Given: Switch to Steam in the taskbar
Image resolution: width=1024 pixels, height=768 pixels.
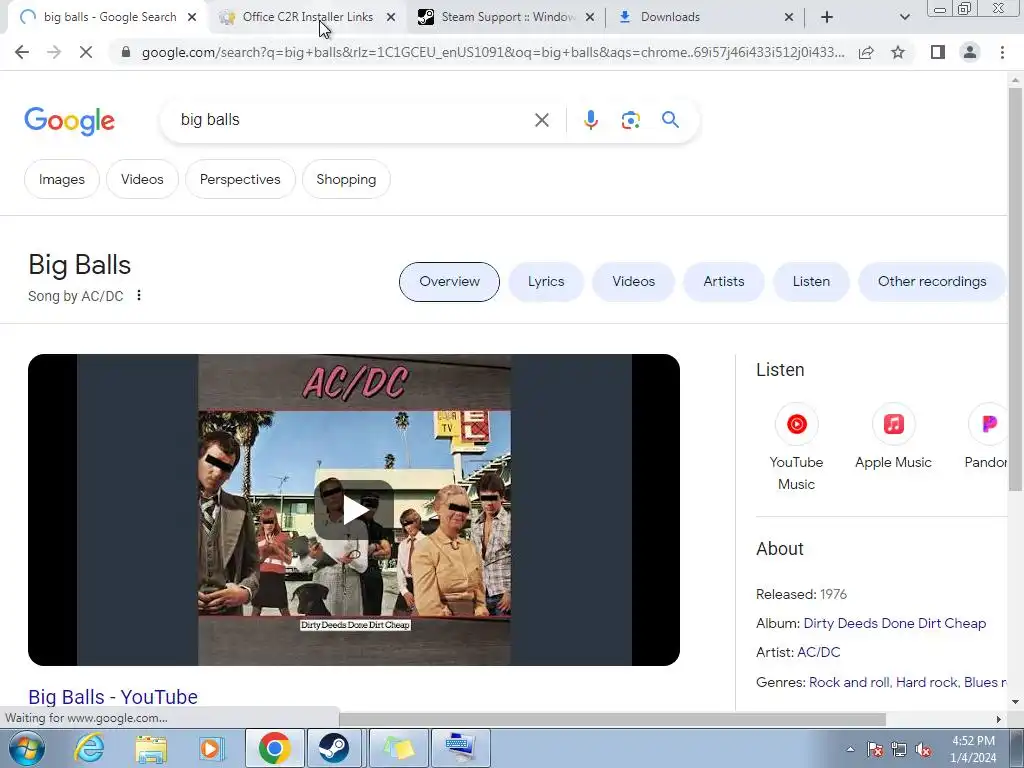Looking at the screenshot, I should coord(334,748).
